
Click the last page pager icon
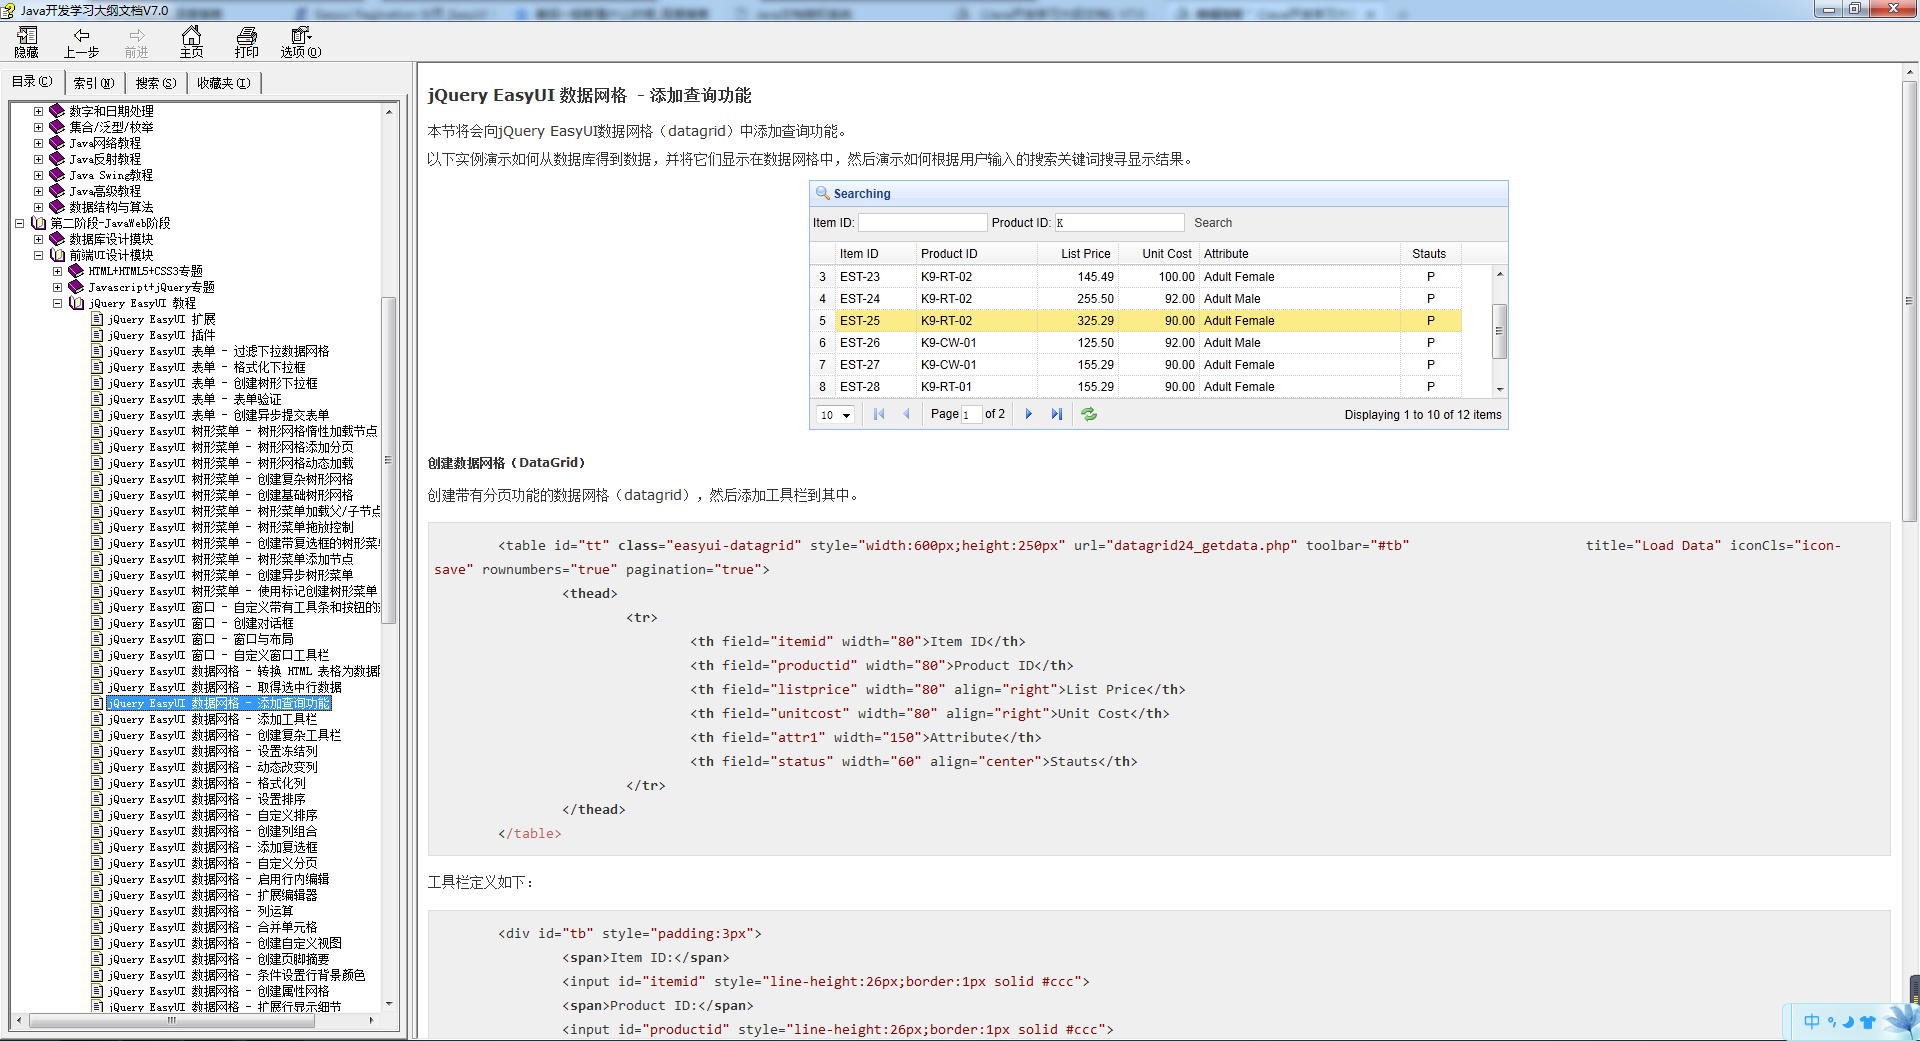[1056, 414]
